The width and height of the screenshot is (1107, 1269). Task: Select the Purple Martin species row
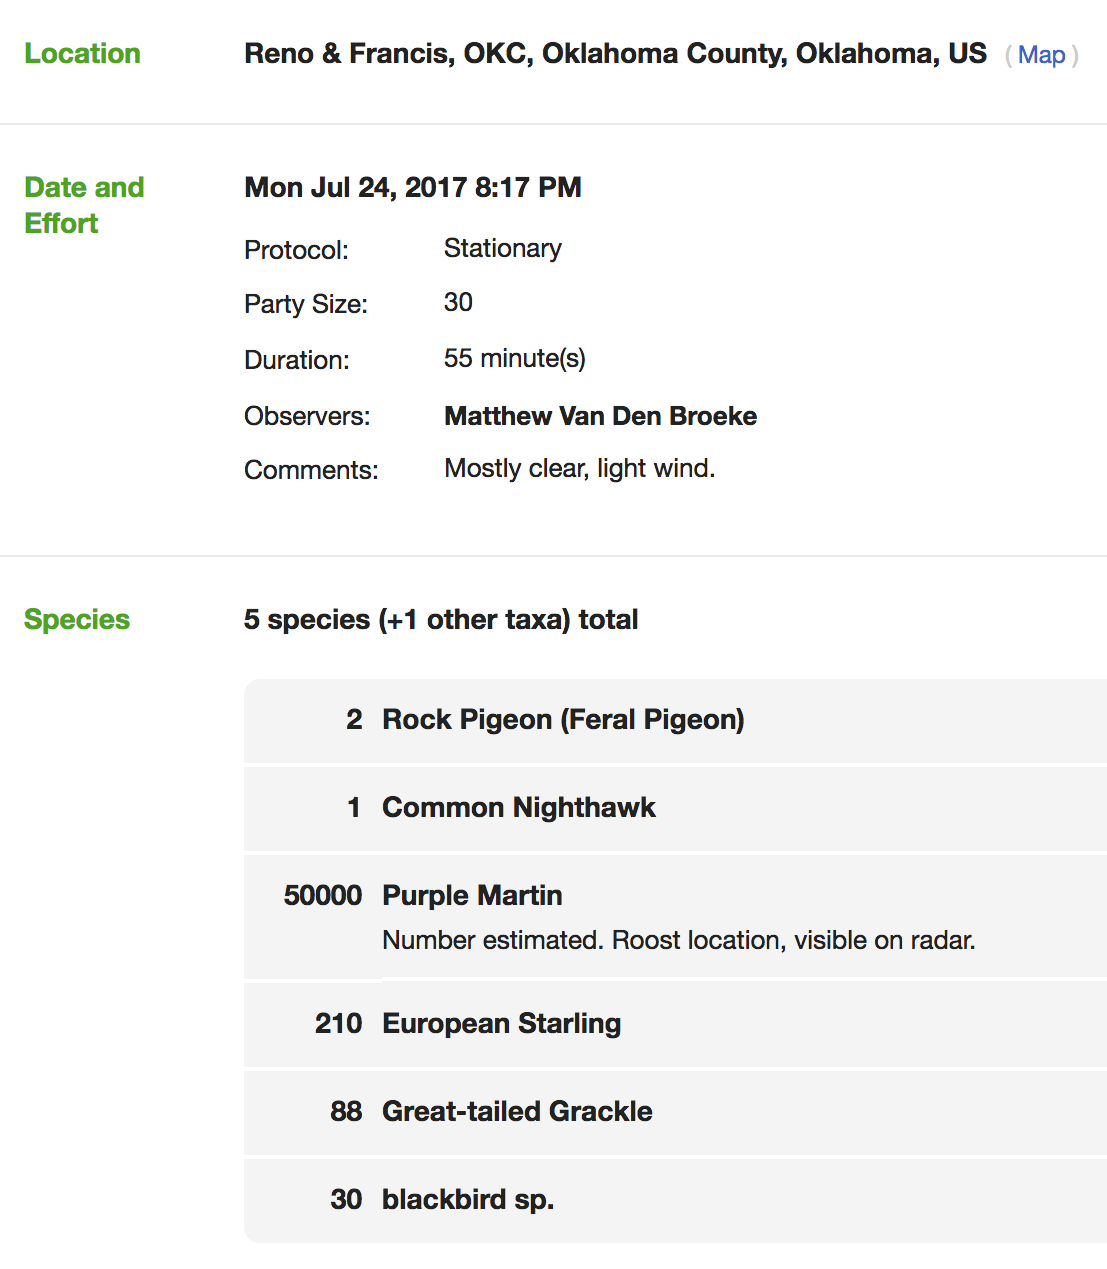pyautogui.click(x=471, y=896)
